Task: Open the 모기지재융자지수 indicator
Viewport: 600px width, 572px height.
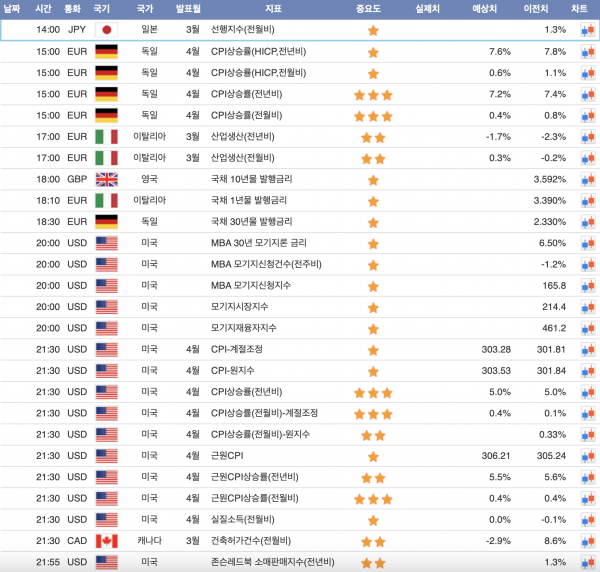Action: 240,328
